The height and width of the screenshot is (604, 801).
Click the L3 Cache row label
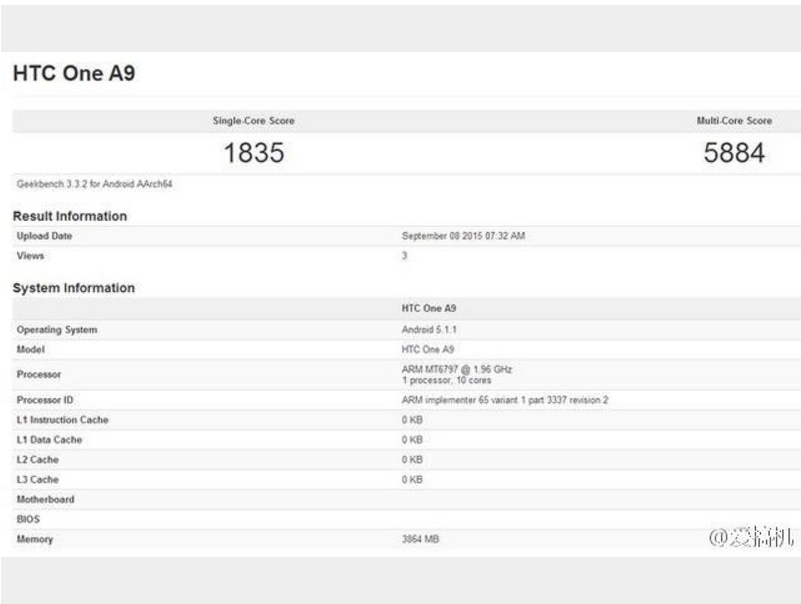point(38,480)
